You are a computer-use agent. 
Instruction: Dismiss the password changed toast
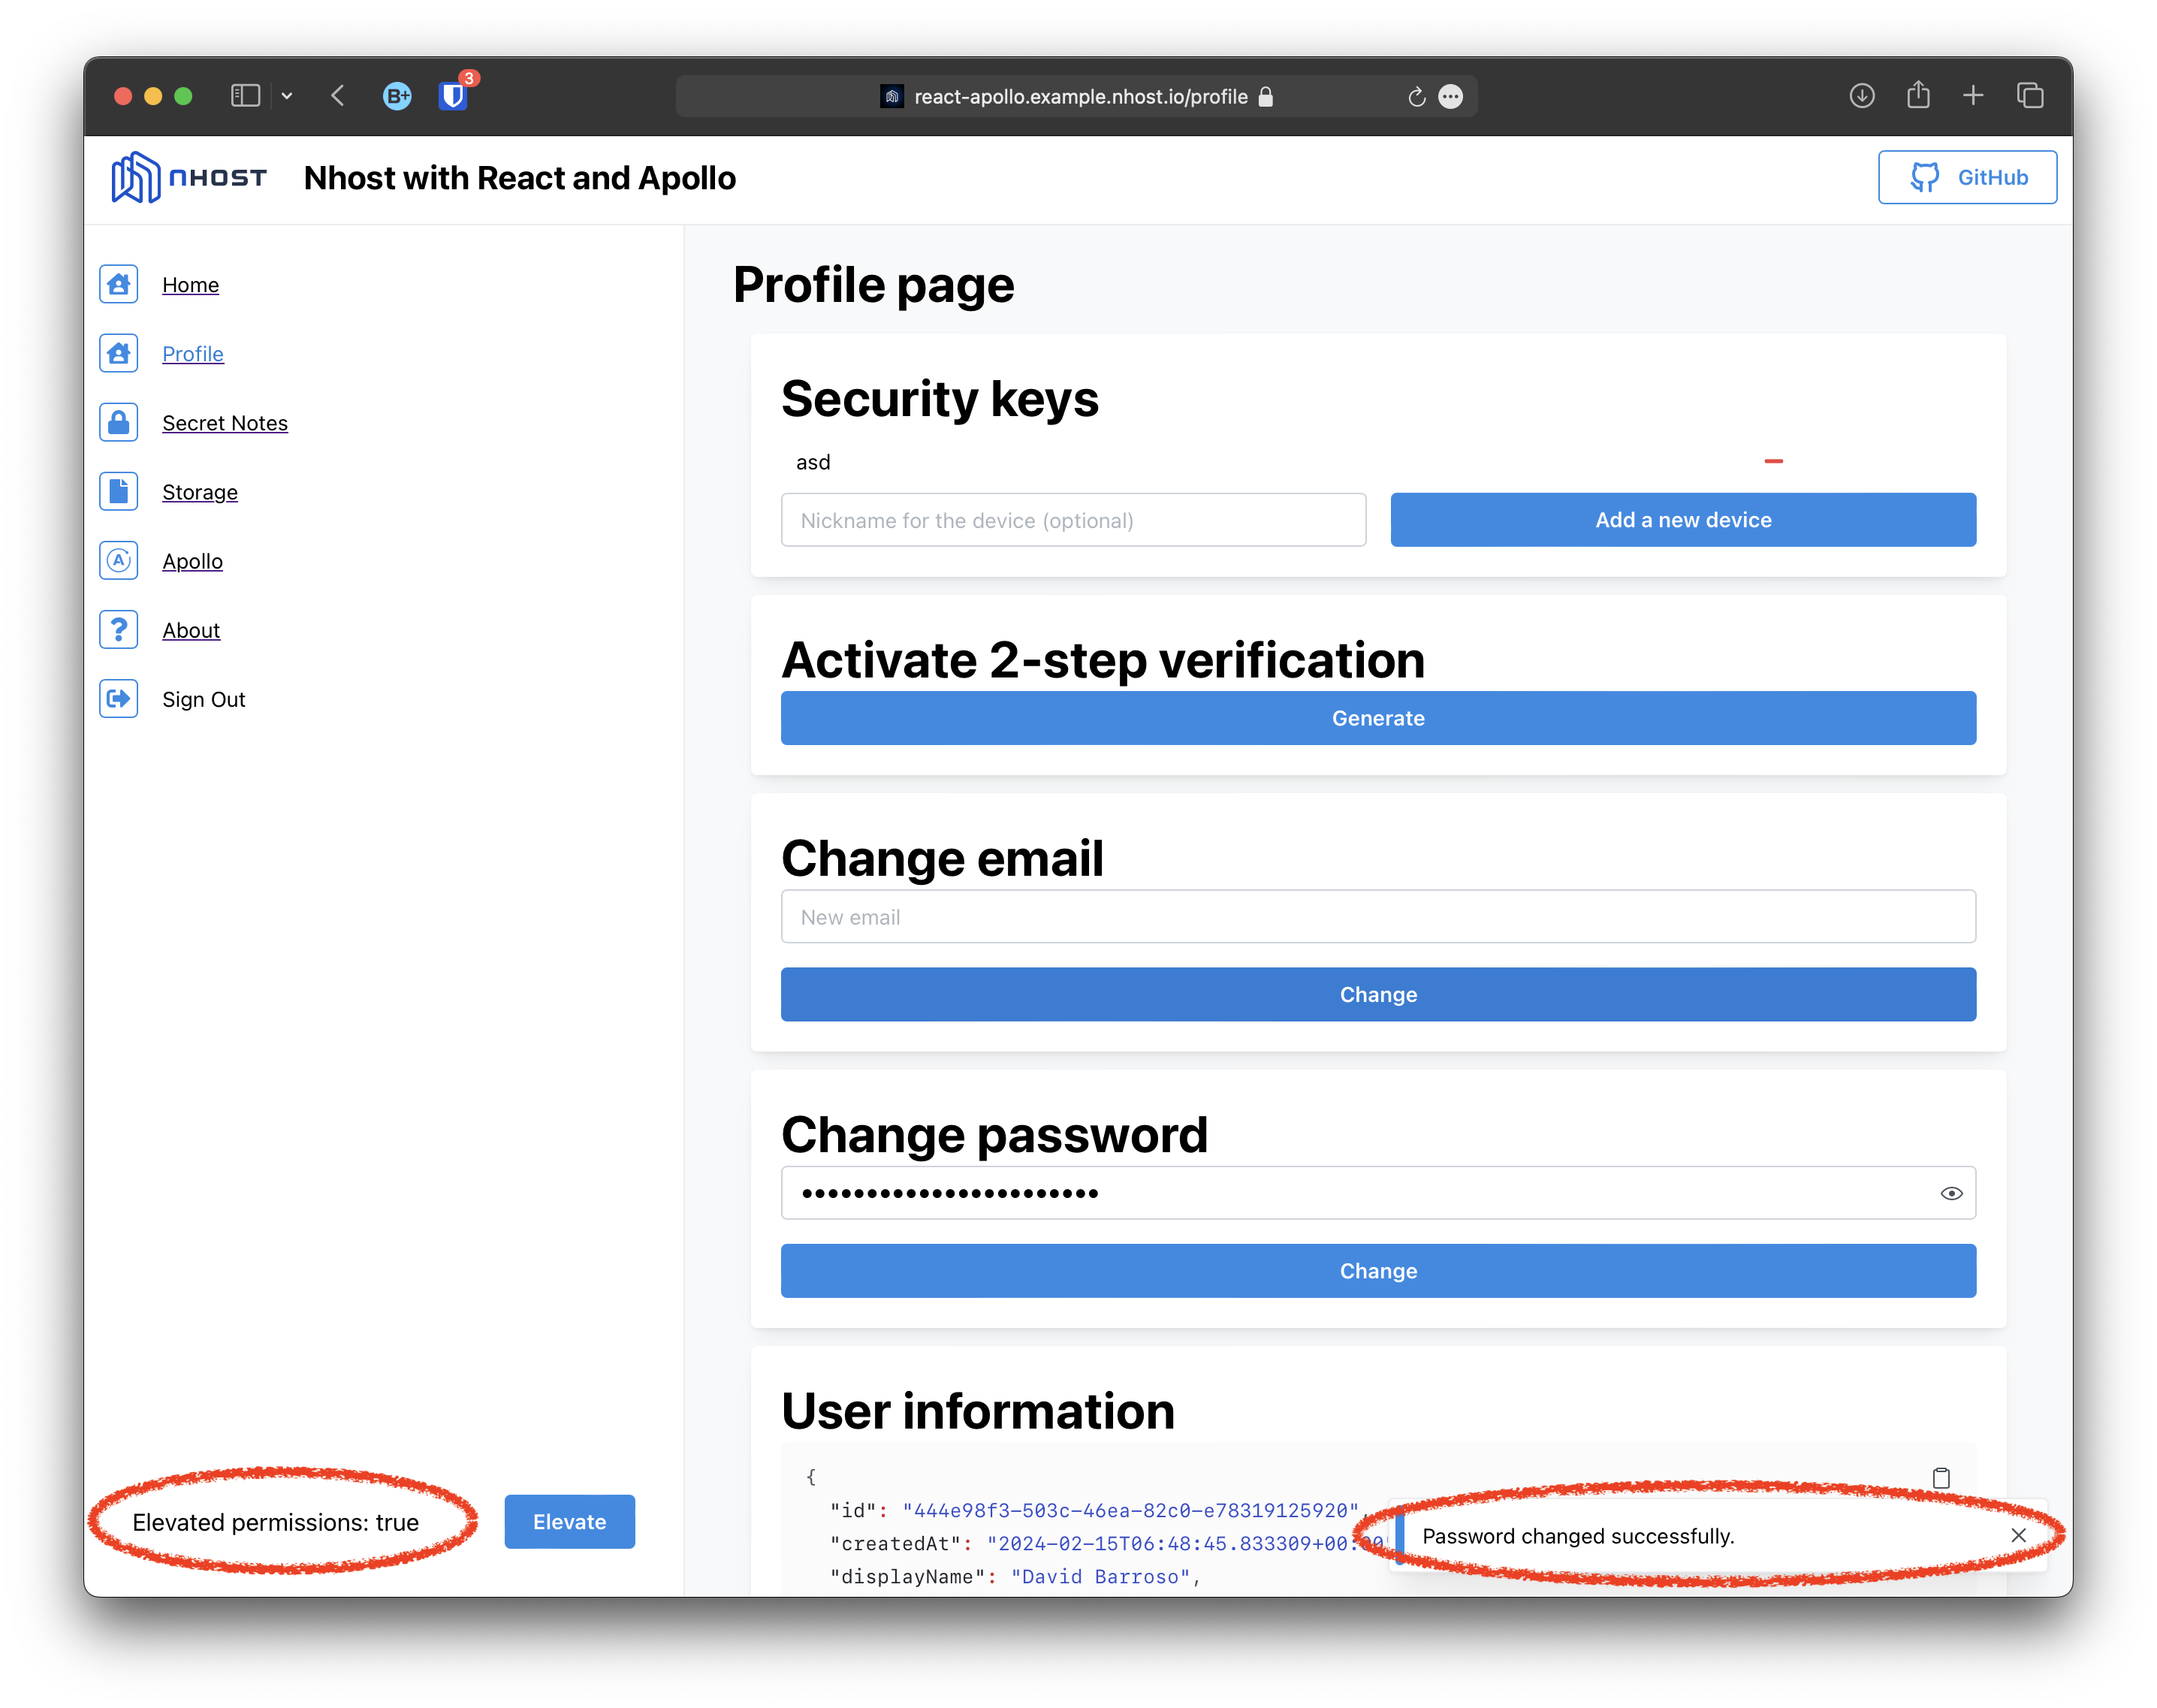click(x=2018, y=1534)
